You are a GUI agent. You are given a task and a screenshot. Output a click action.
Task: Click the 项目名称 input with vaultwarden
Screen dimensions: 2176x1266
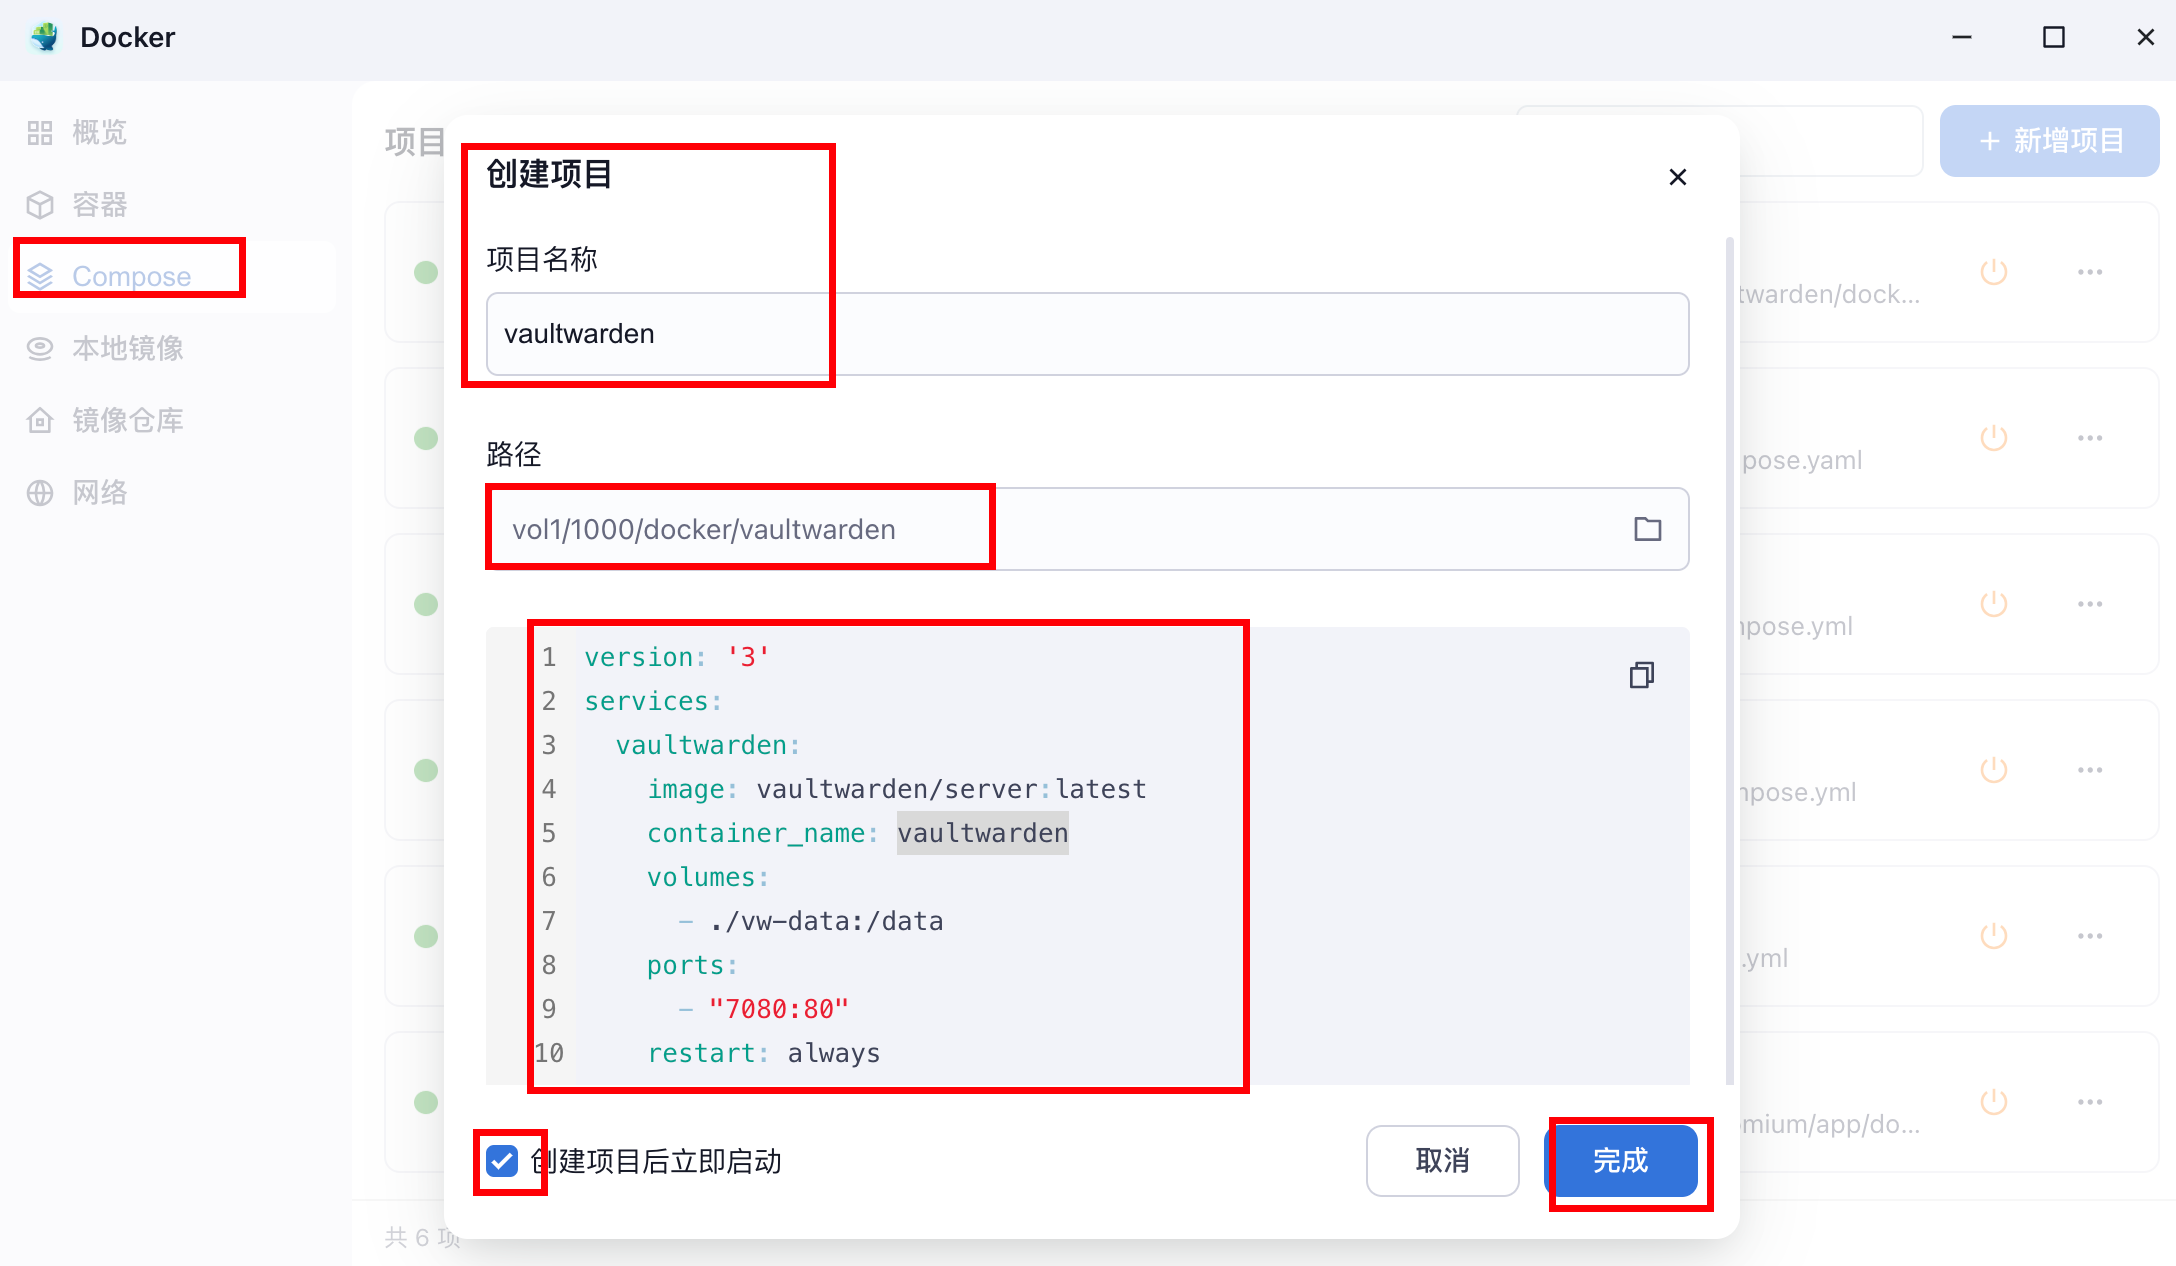1087,334
